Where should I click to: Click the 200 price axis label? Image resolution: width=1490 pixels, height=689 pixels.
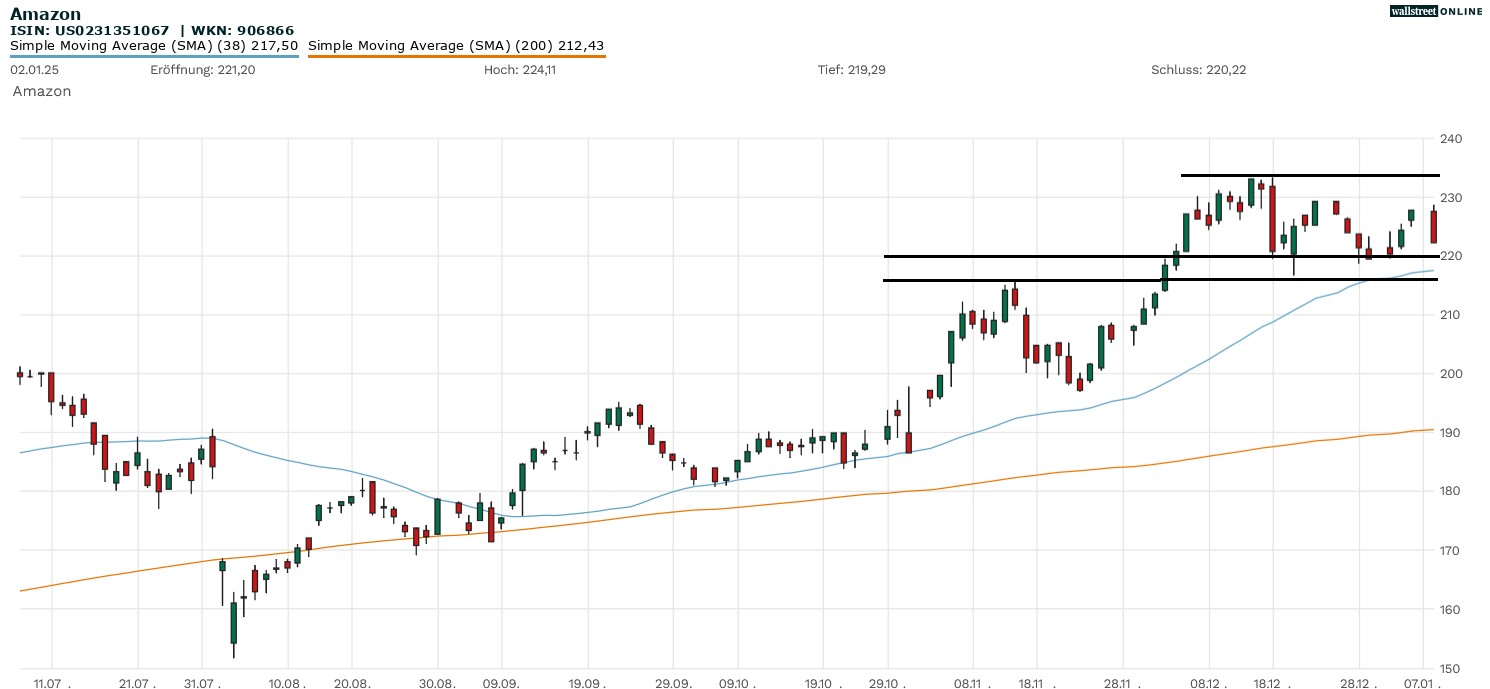click(1450, 374)
